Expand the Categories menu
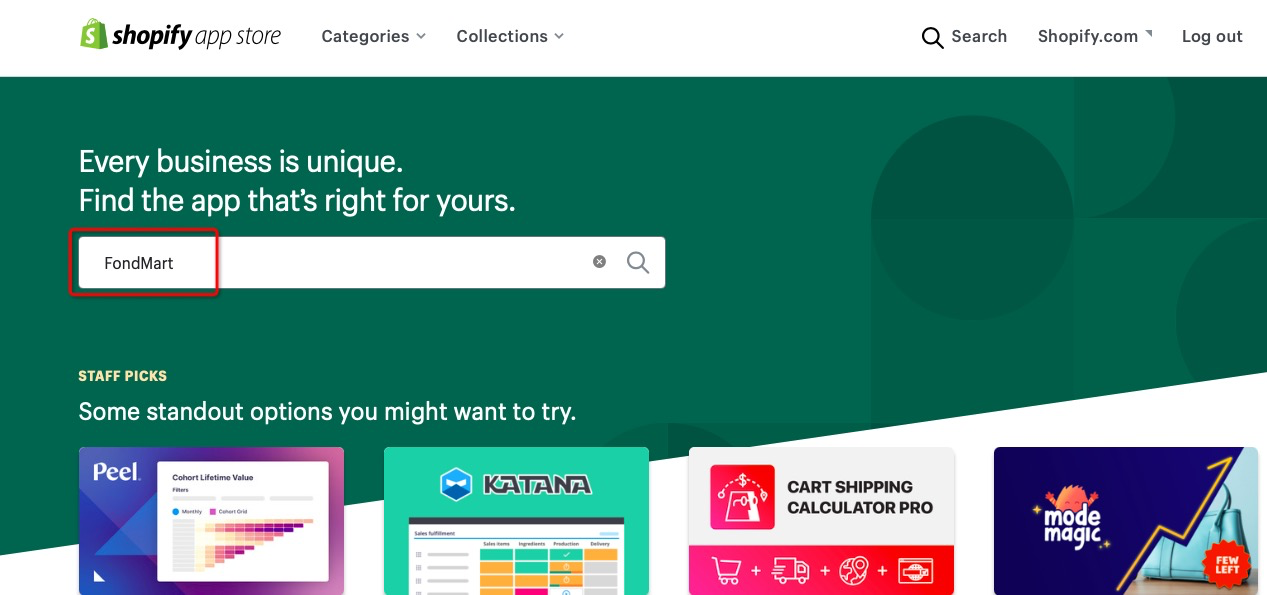1267x595 pixels. pos(373,36)
